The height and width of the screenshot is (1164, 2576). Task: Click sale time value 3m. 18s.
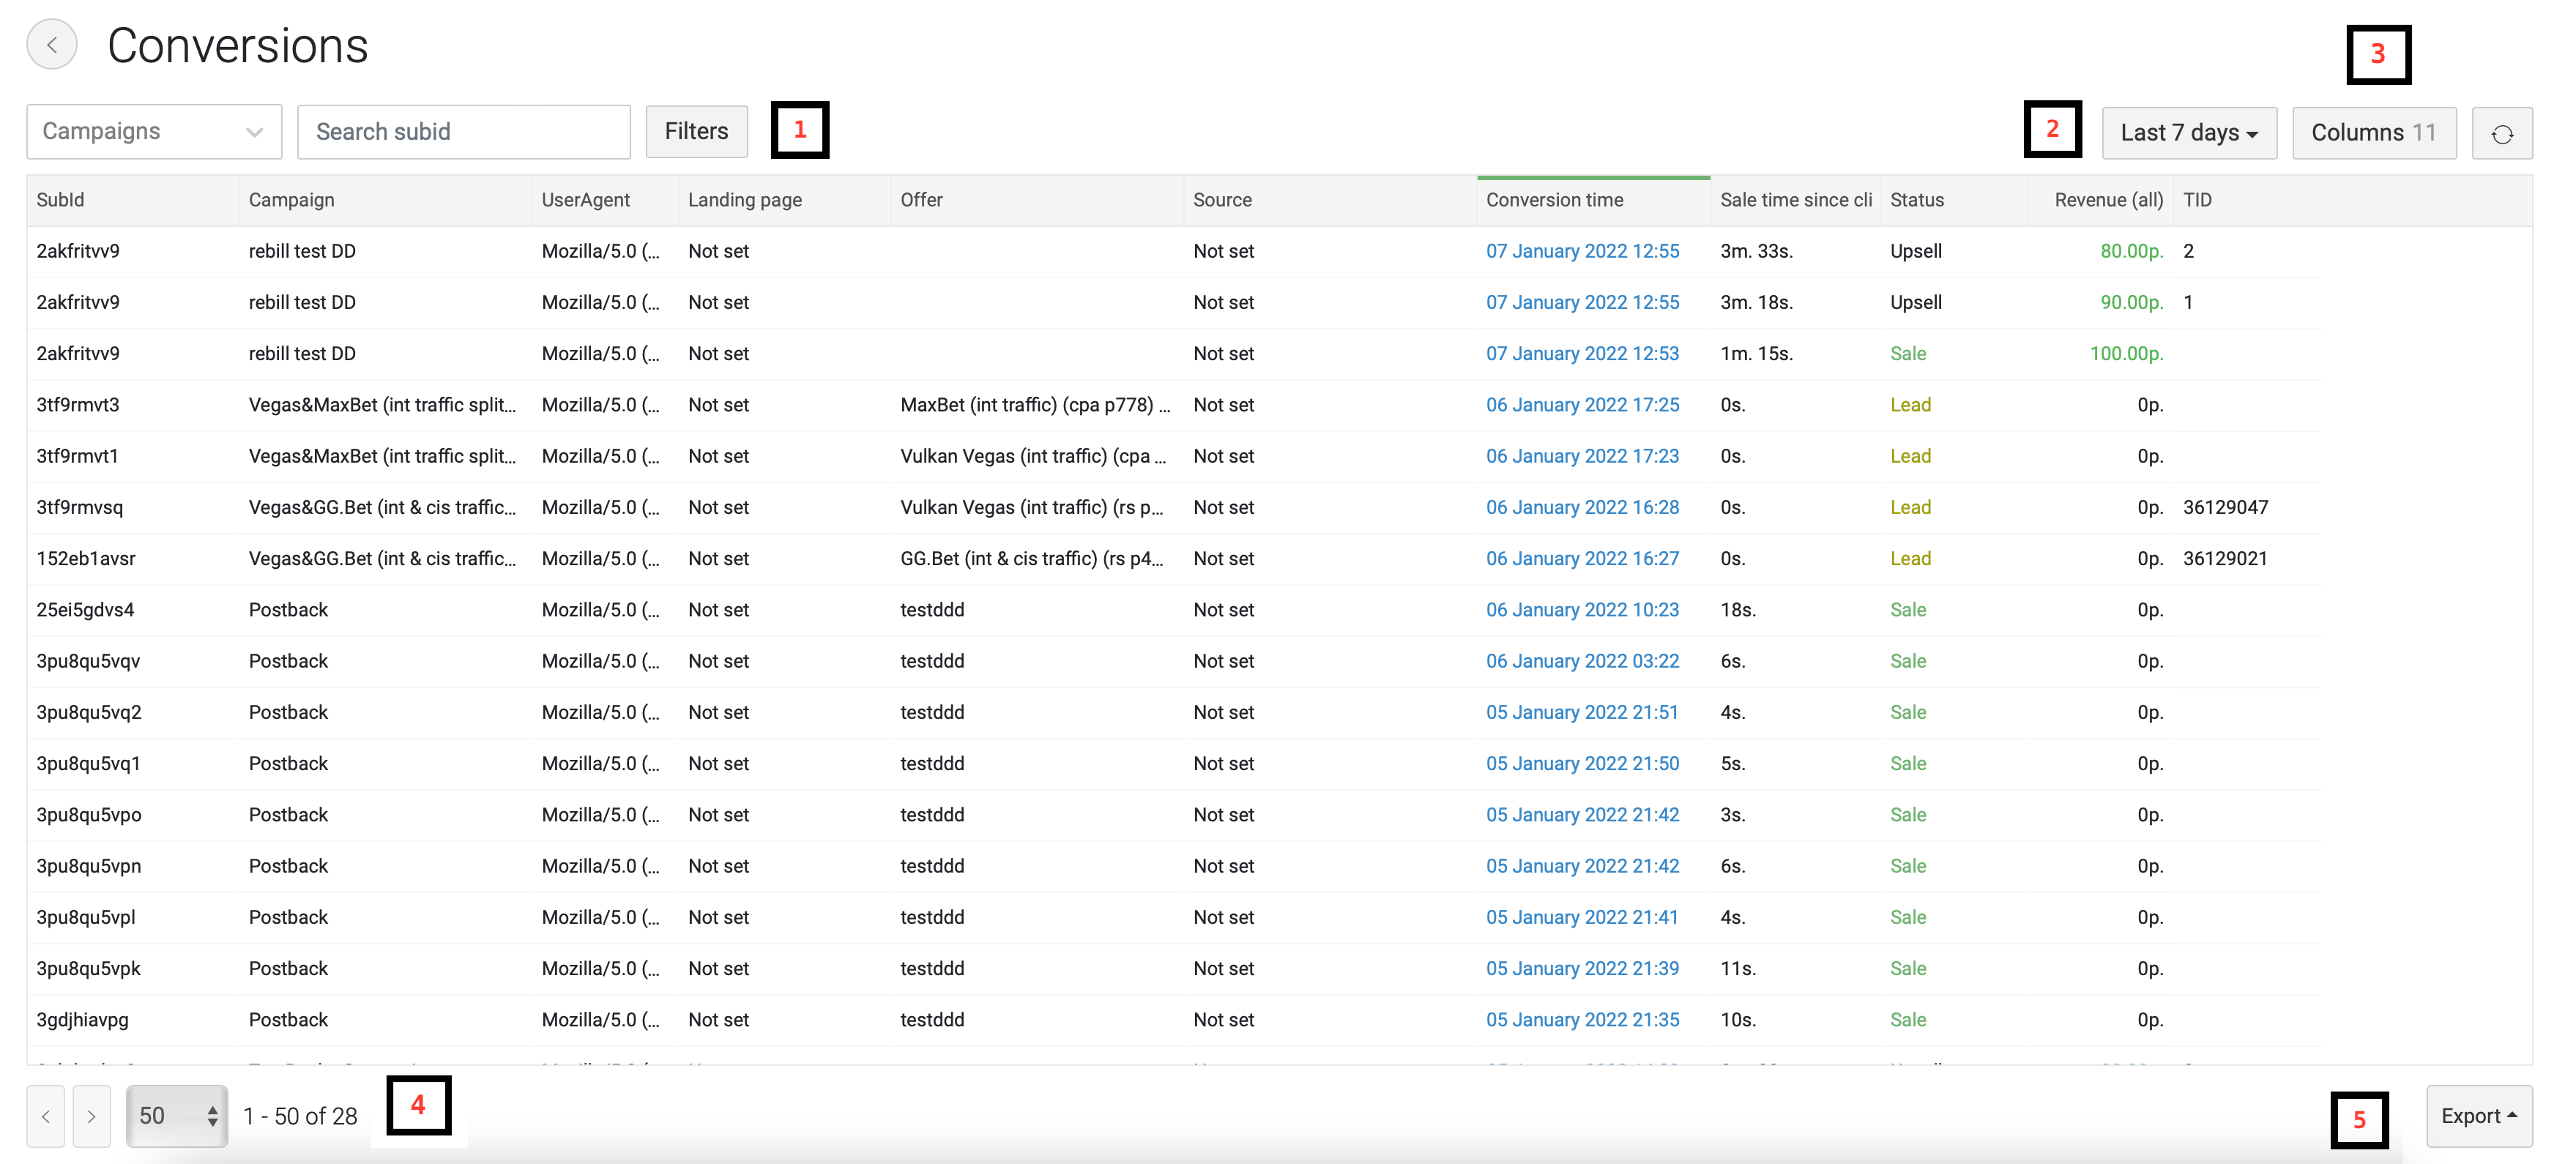click(x=1756, y=302)
